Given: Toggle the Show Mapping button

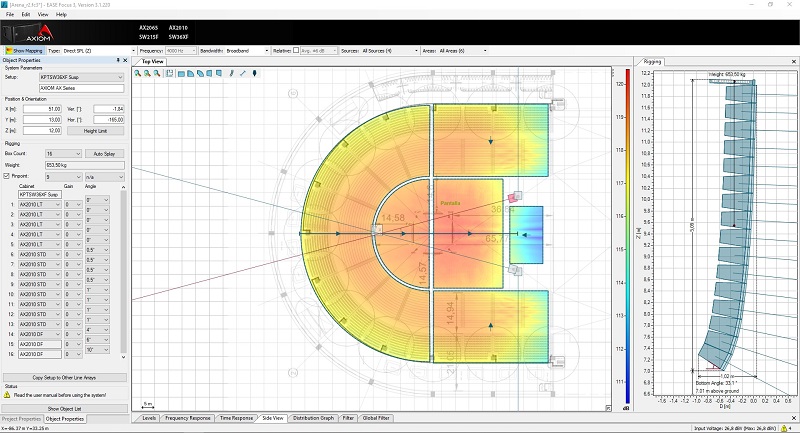Looking at the screenshot, I should point(24,50).
